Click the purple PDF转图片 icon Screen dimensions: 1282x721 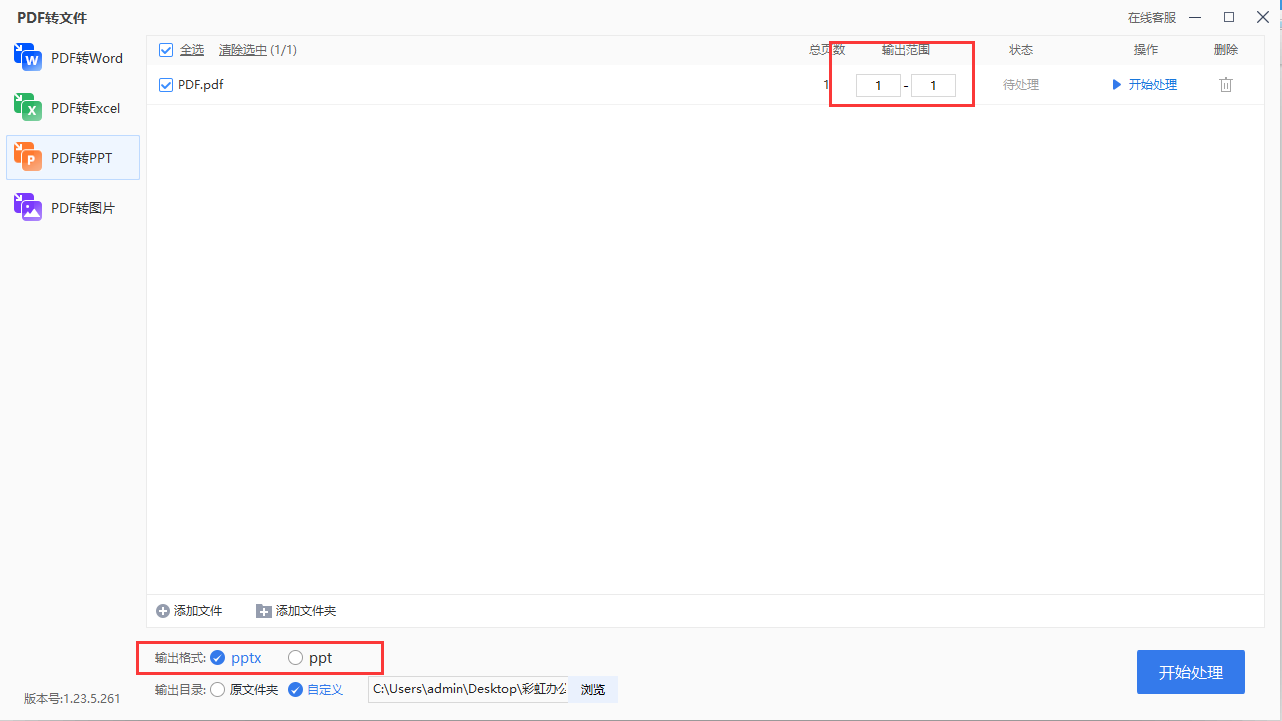click(28, 207)
